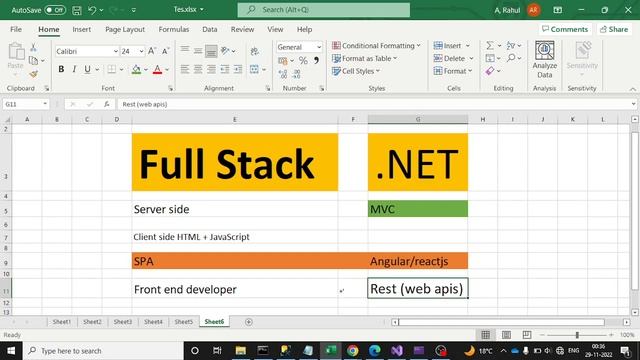
Task: Open the Conditional Formatting dropdown
Action: (376, 45)
